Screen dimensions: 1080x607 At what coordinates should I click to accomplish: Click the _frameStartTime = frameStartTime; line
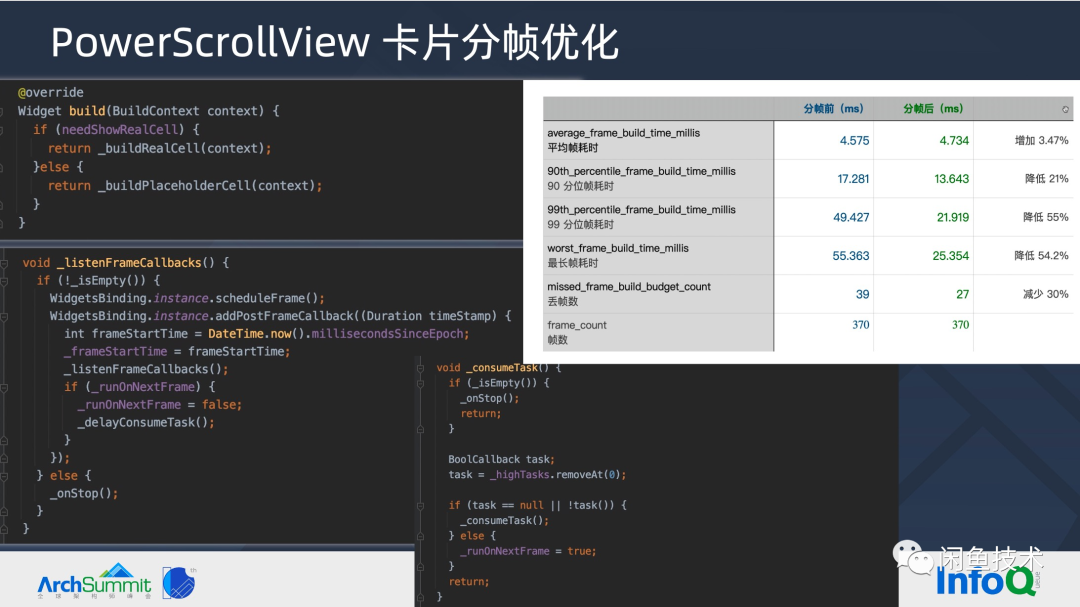point(177,351)
